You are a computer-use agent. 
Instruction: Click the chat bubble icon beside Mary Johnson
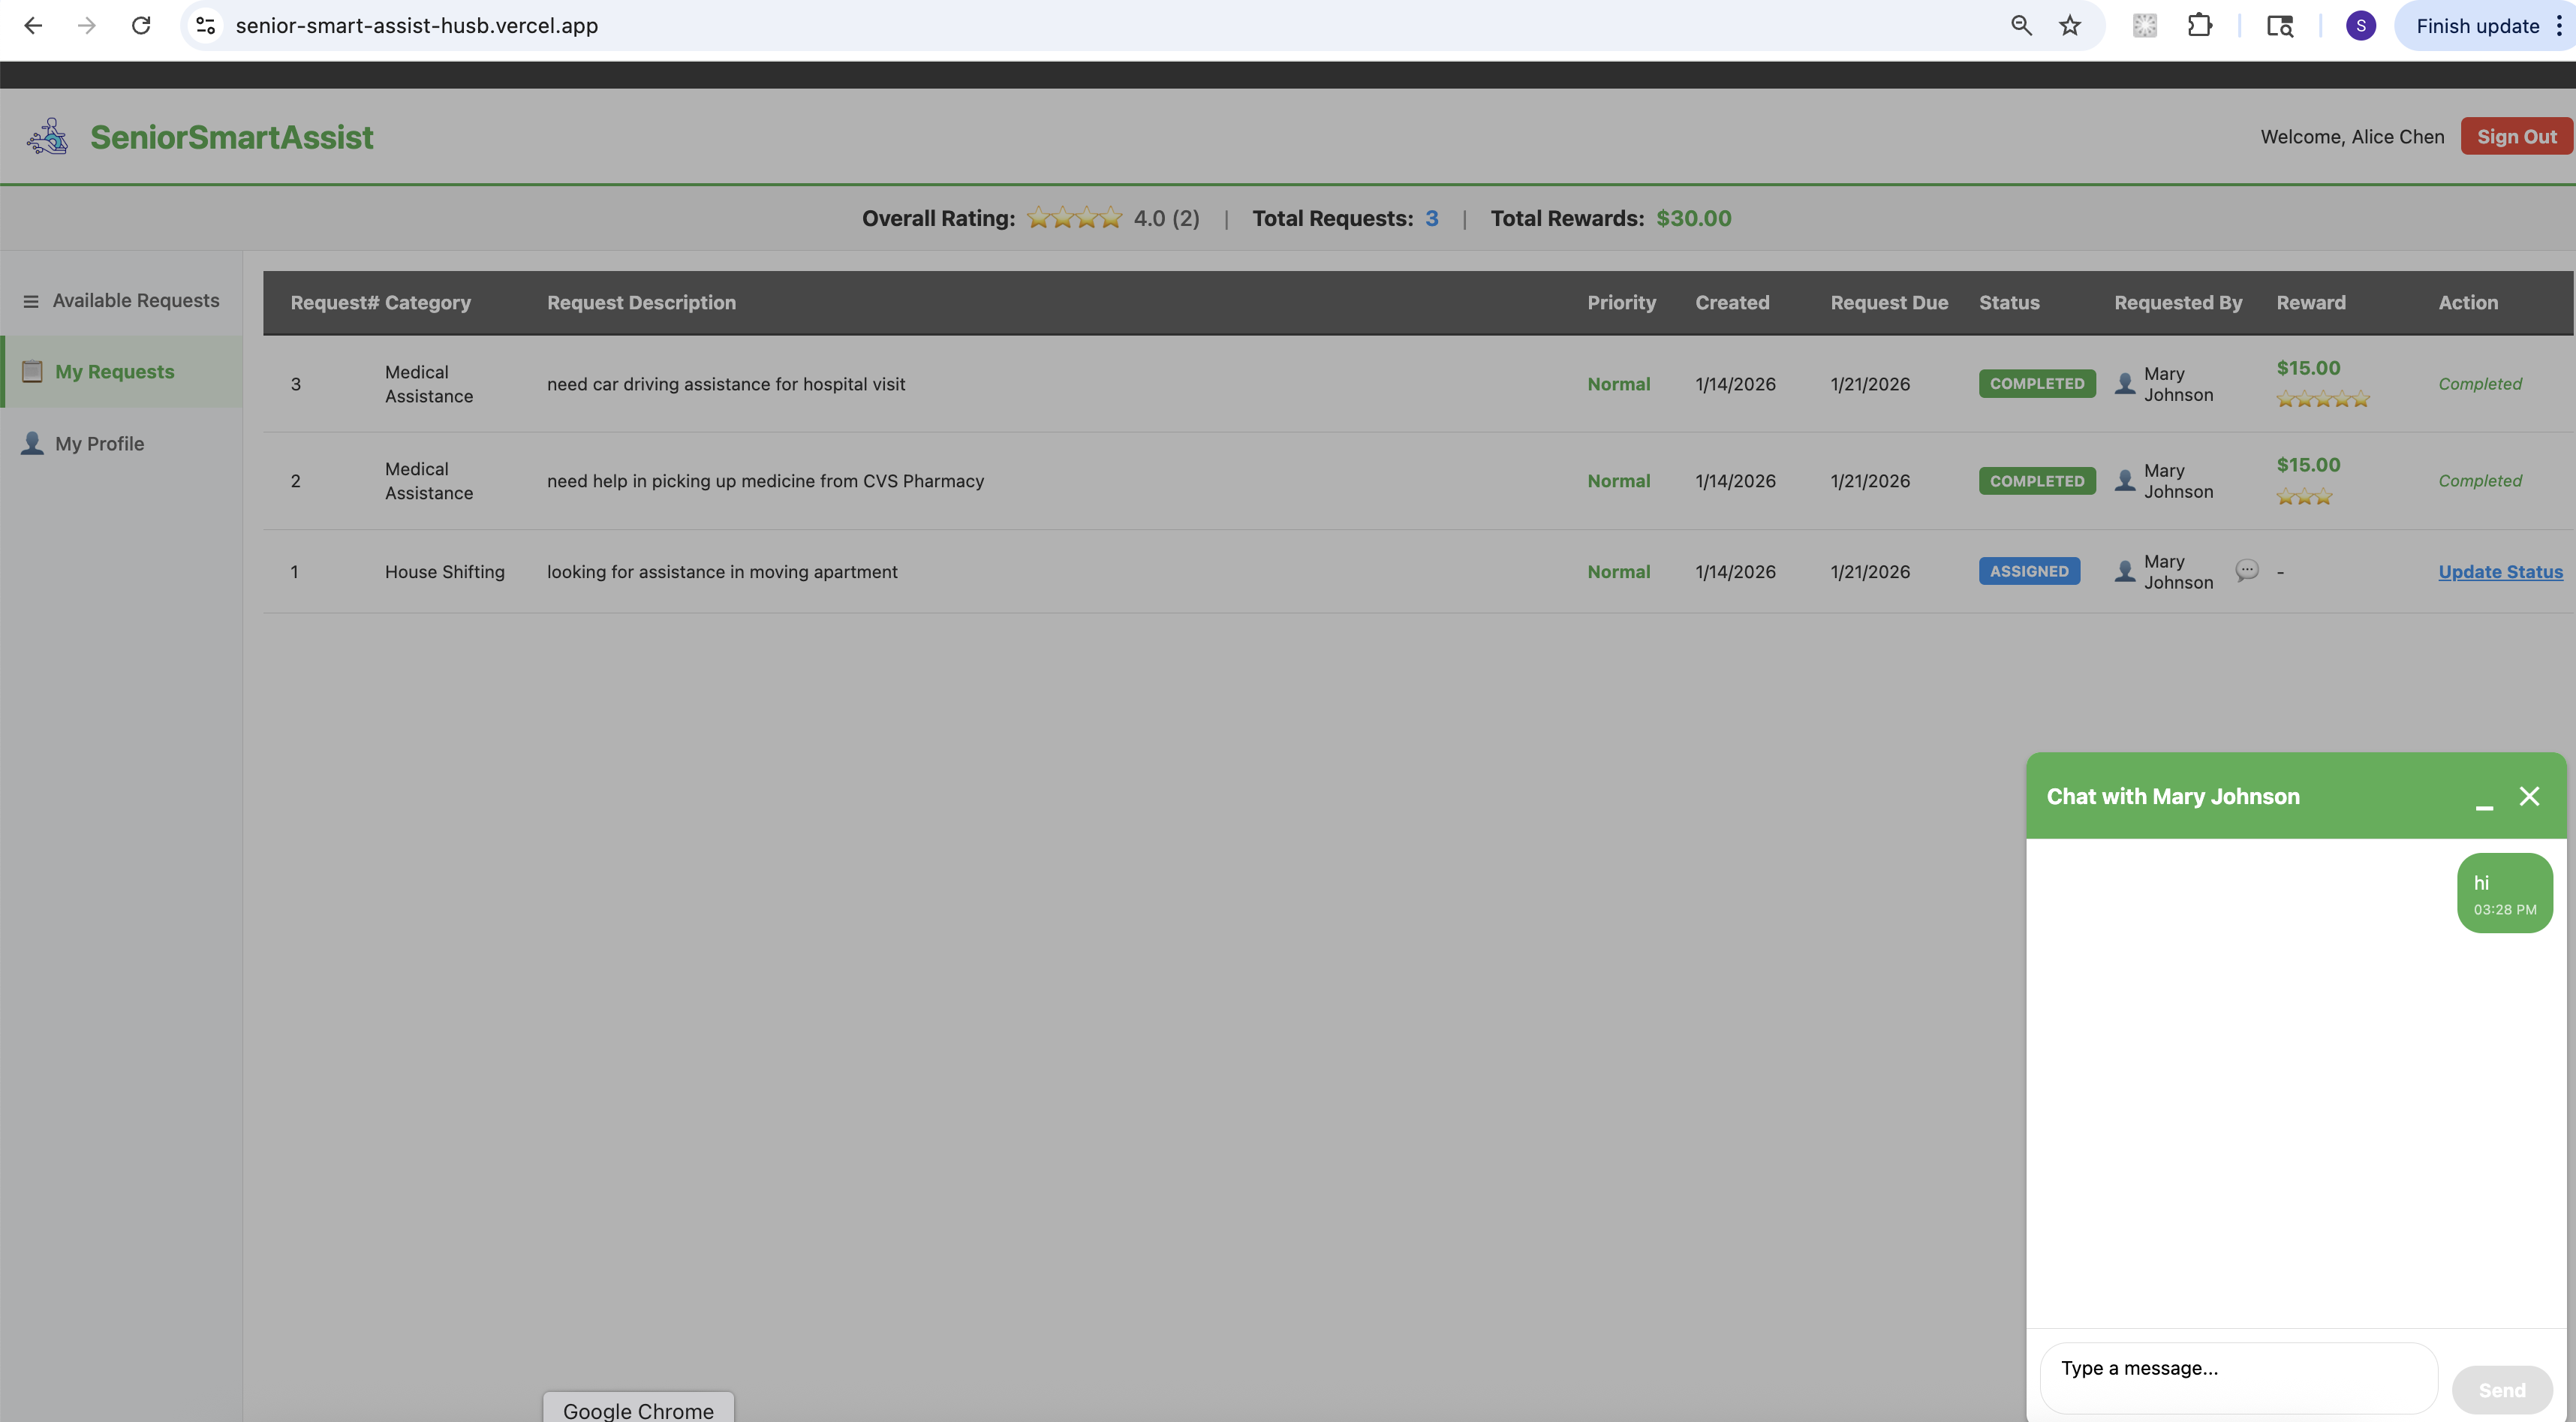(x=2246, y=570)
